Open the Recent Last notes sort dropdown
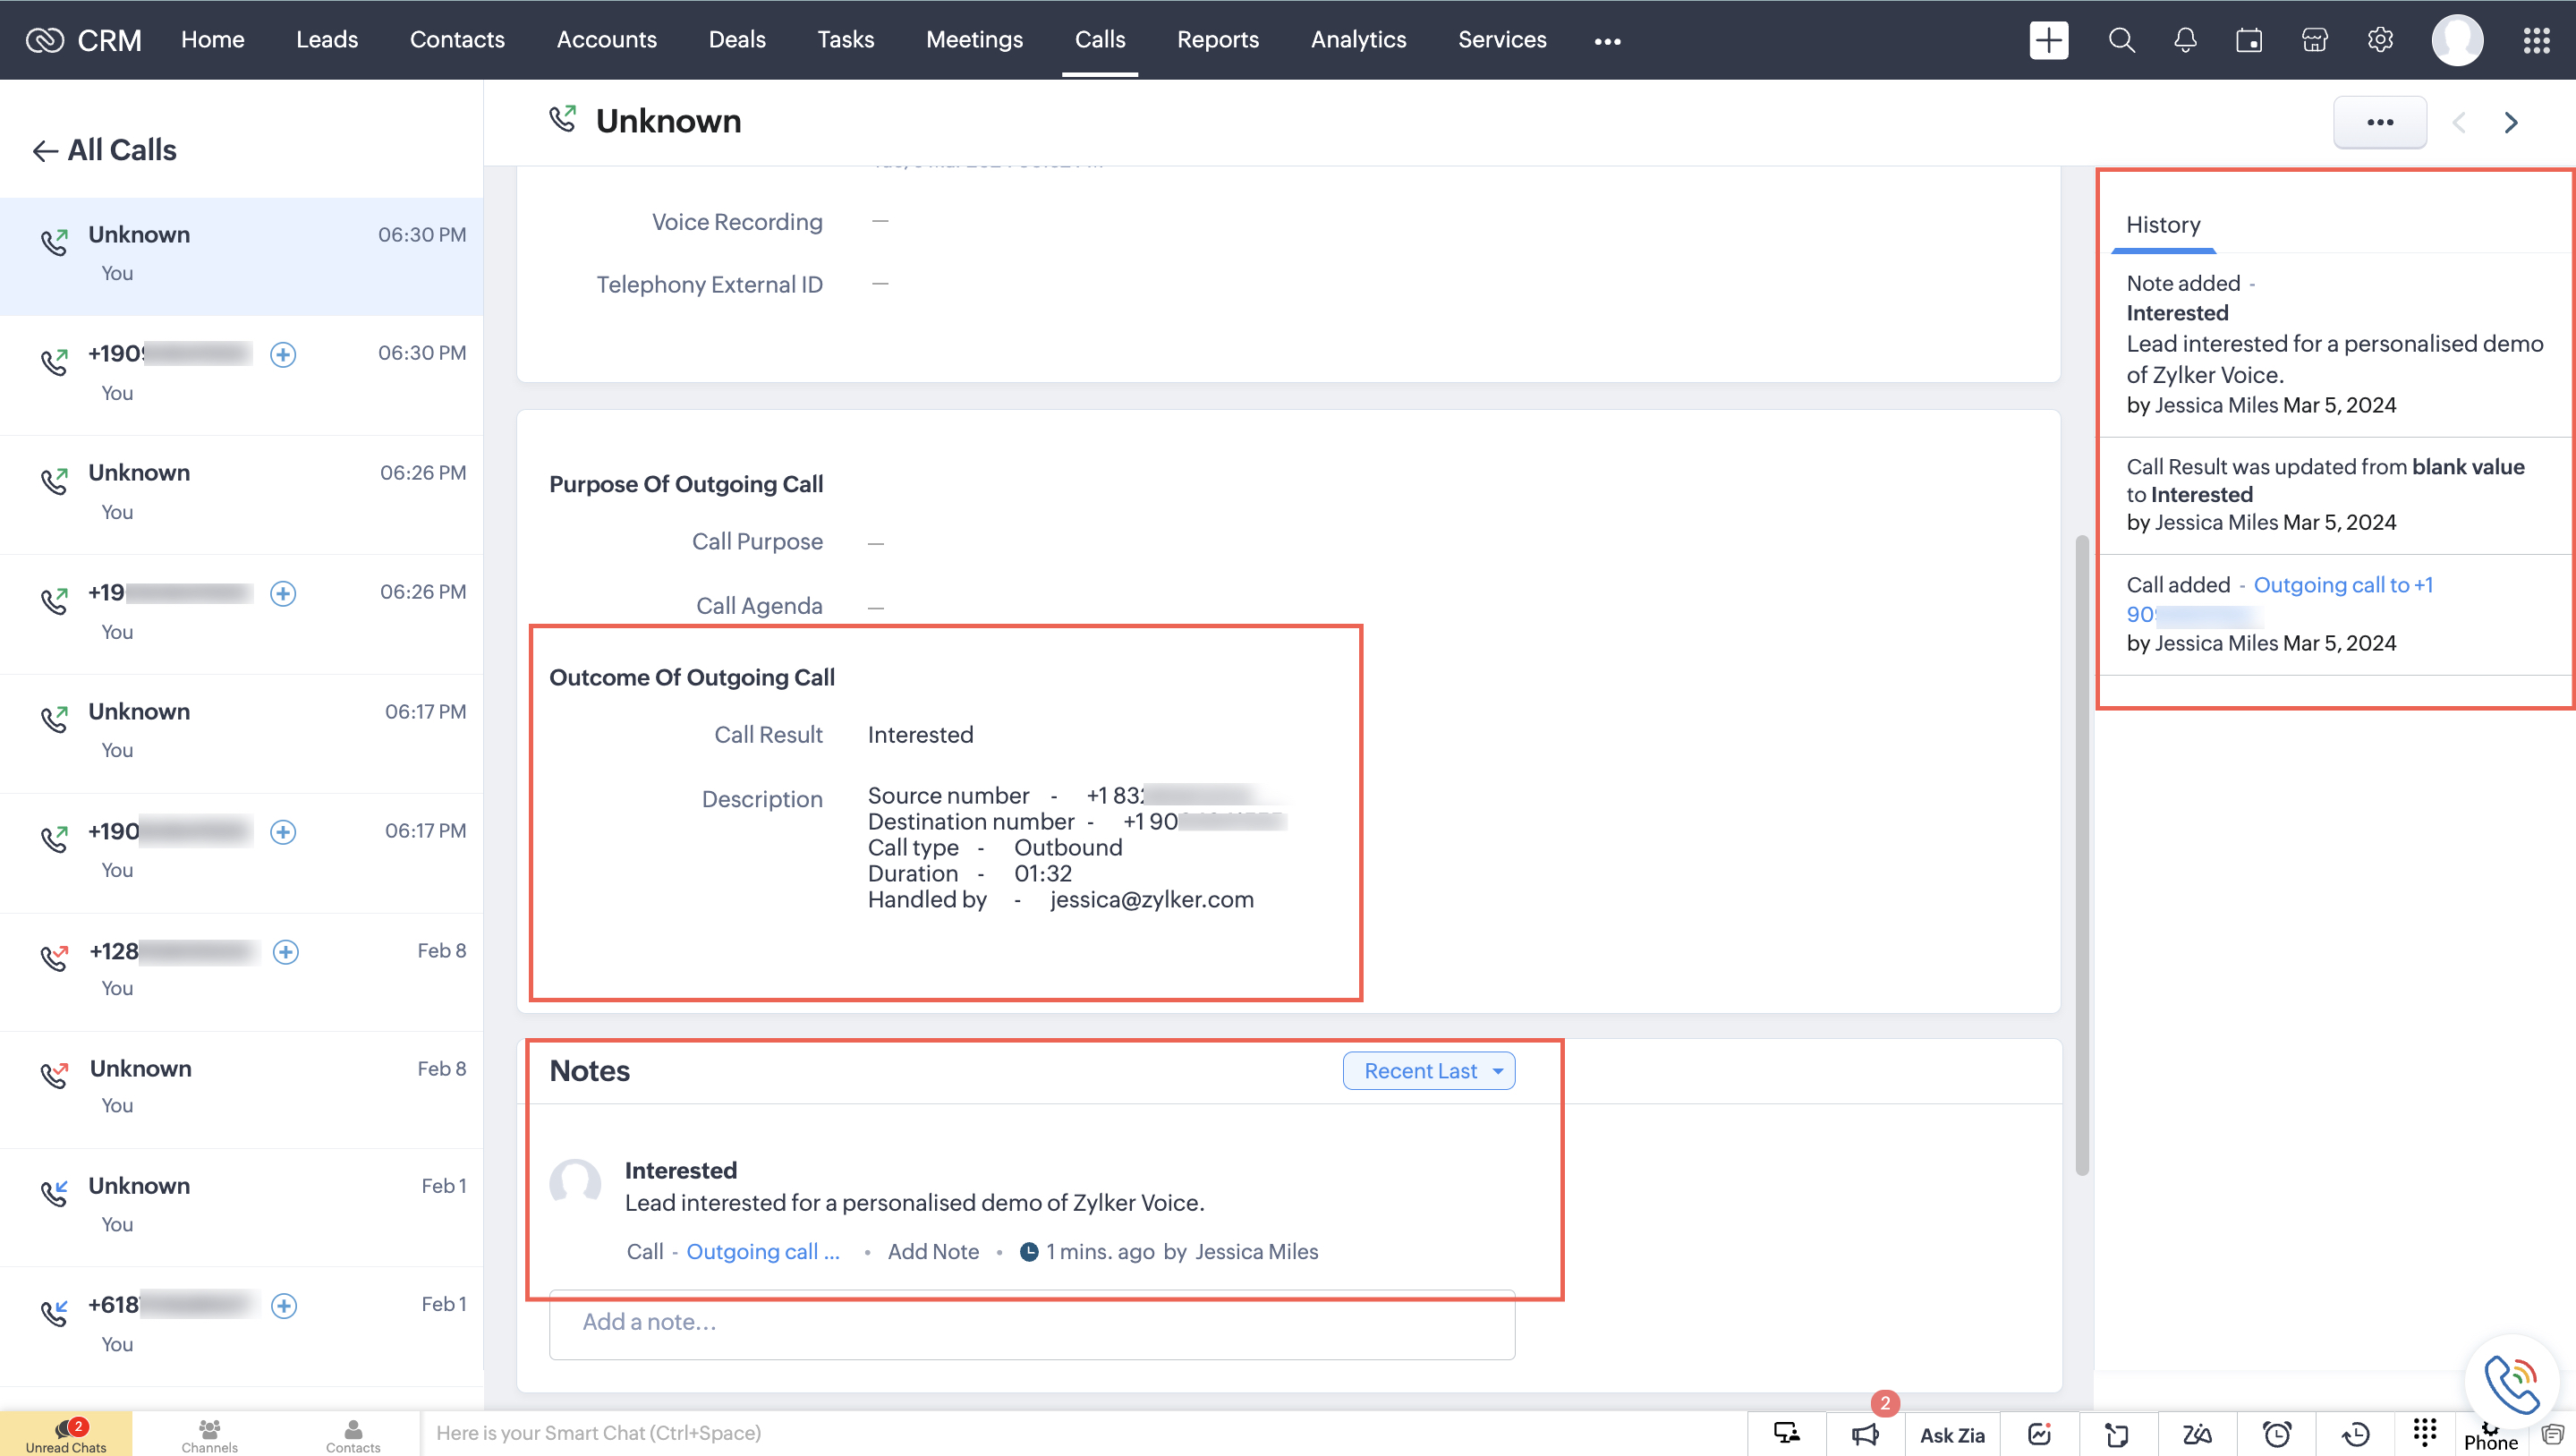 point(1428,1071)
